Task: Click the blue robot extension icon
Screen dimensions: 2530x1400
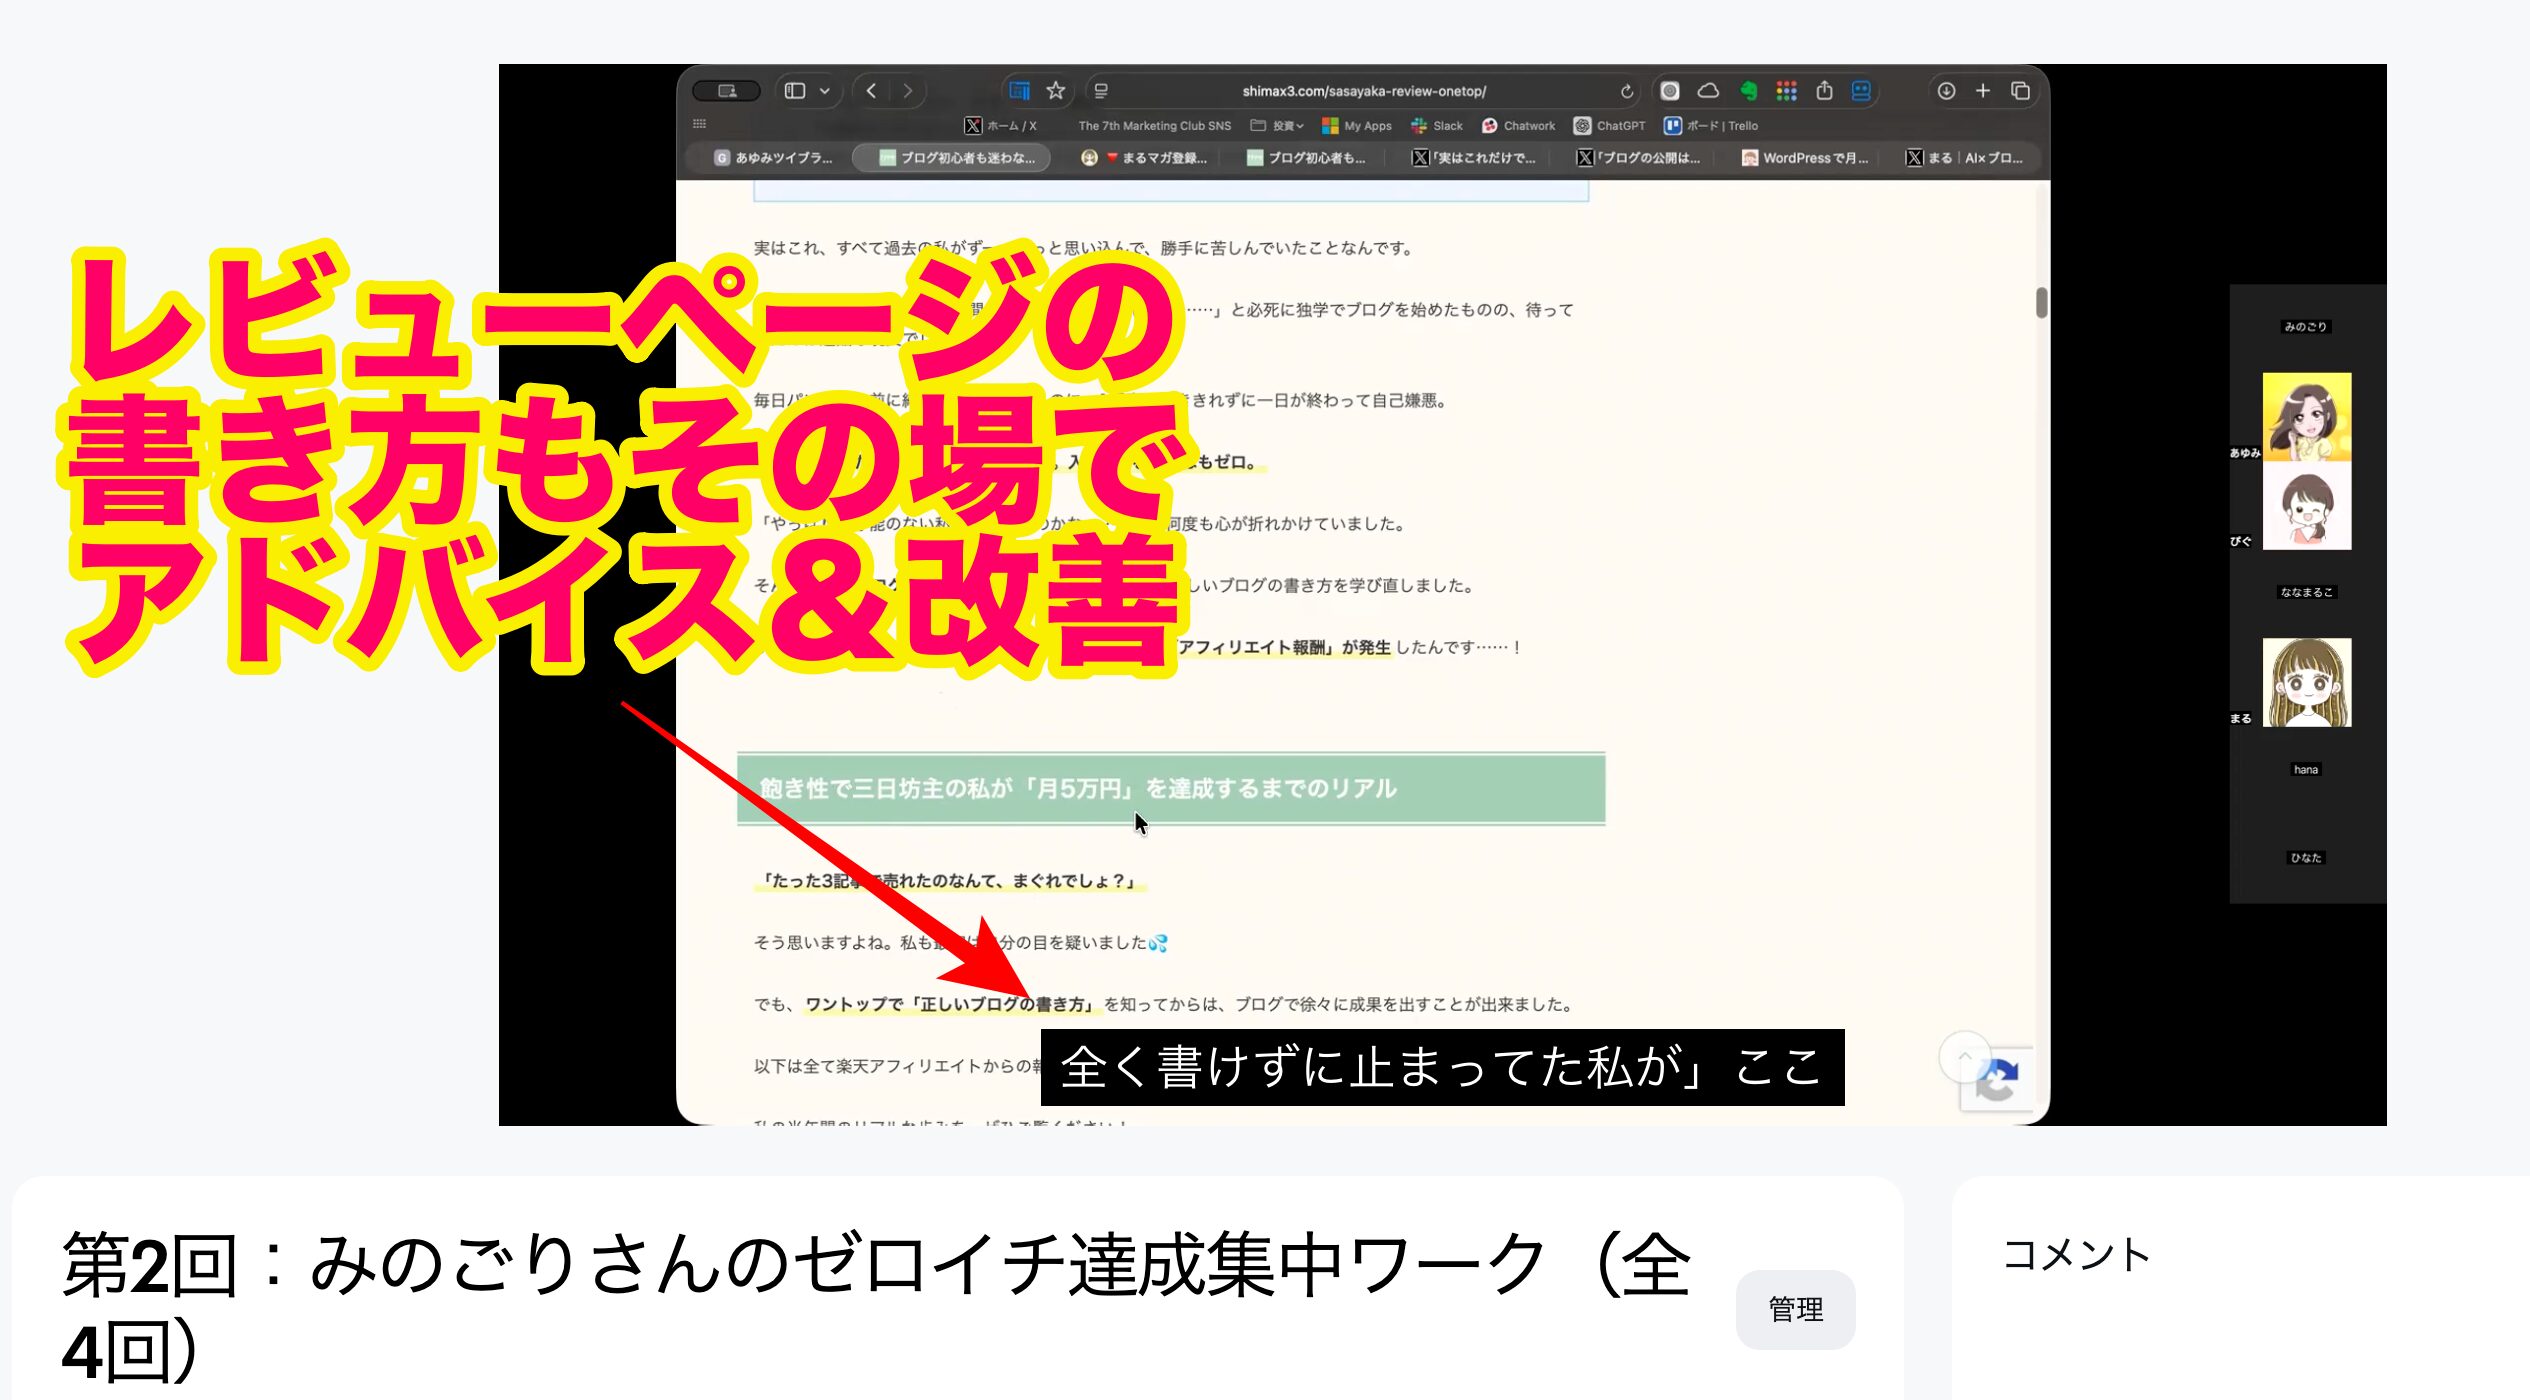Action: (x=1861, y=91)
